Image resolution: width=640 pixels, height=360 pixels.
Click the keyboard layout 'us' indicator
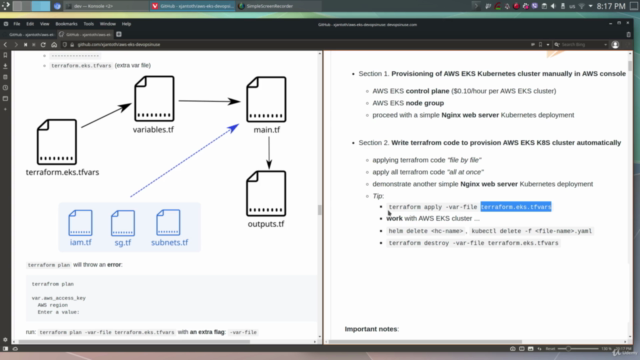coord(572,6)
